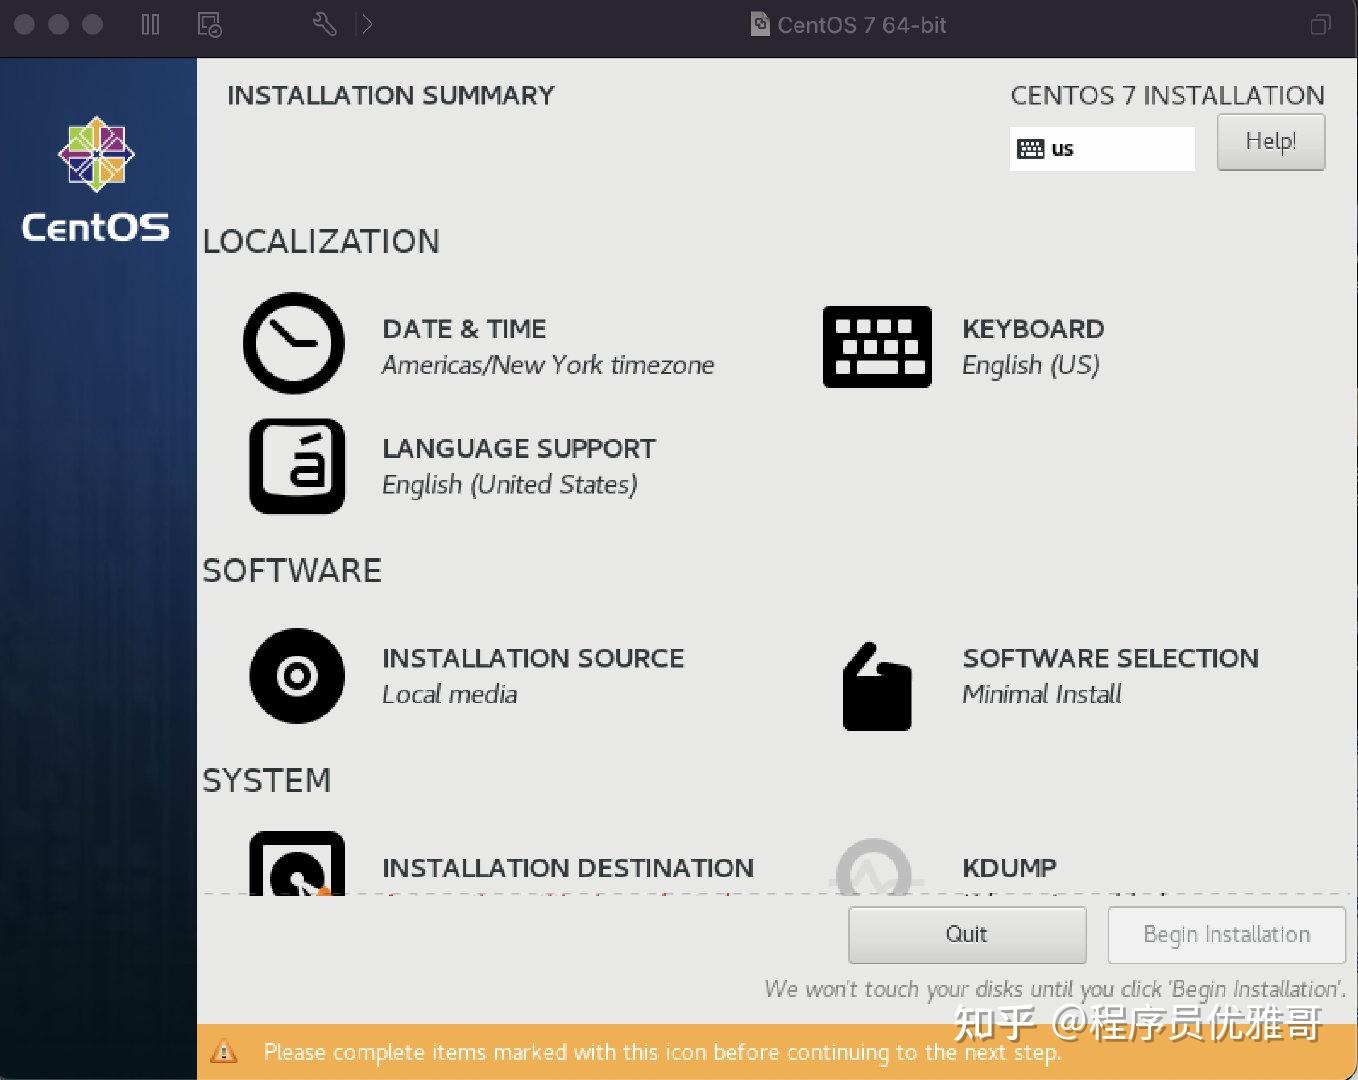Click Quit to exit installer
Viewport: 1358px width, 1080px height.
tap(966, 934)
